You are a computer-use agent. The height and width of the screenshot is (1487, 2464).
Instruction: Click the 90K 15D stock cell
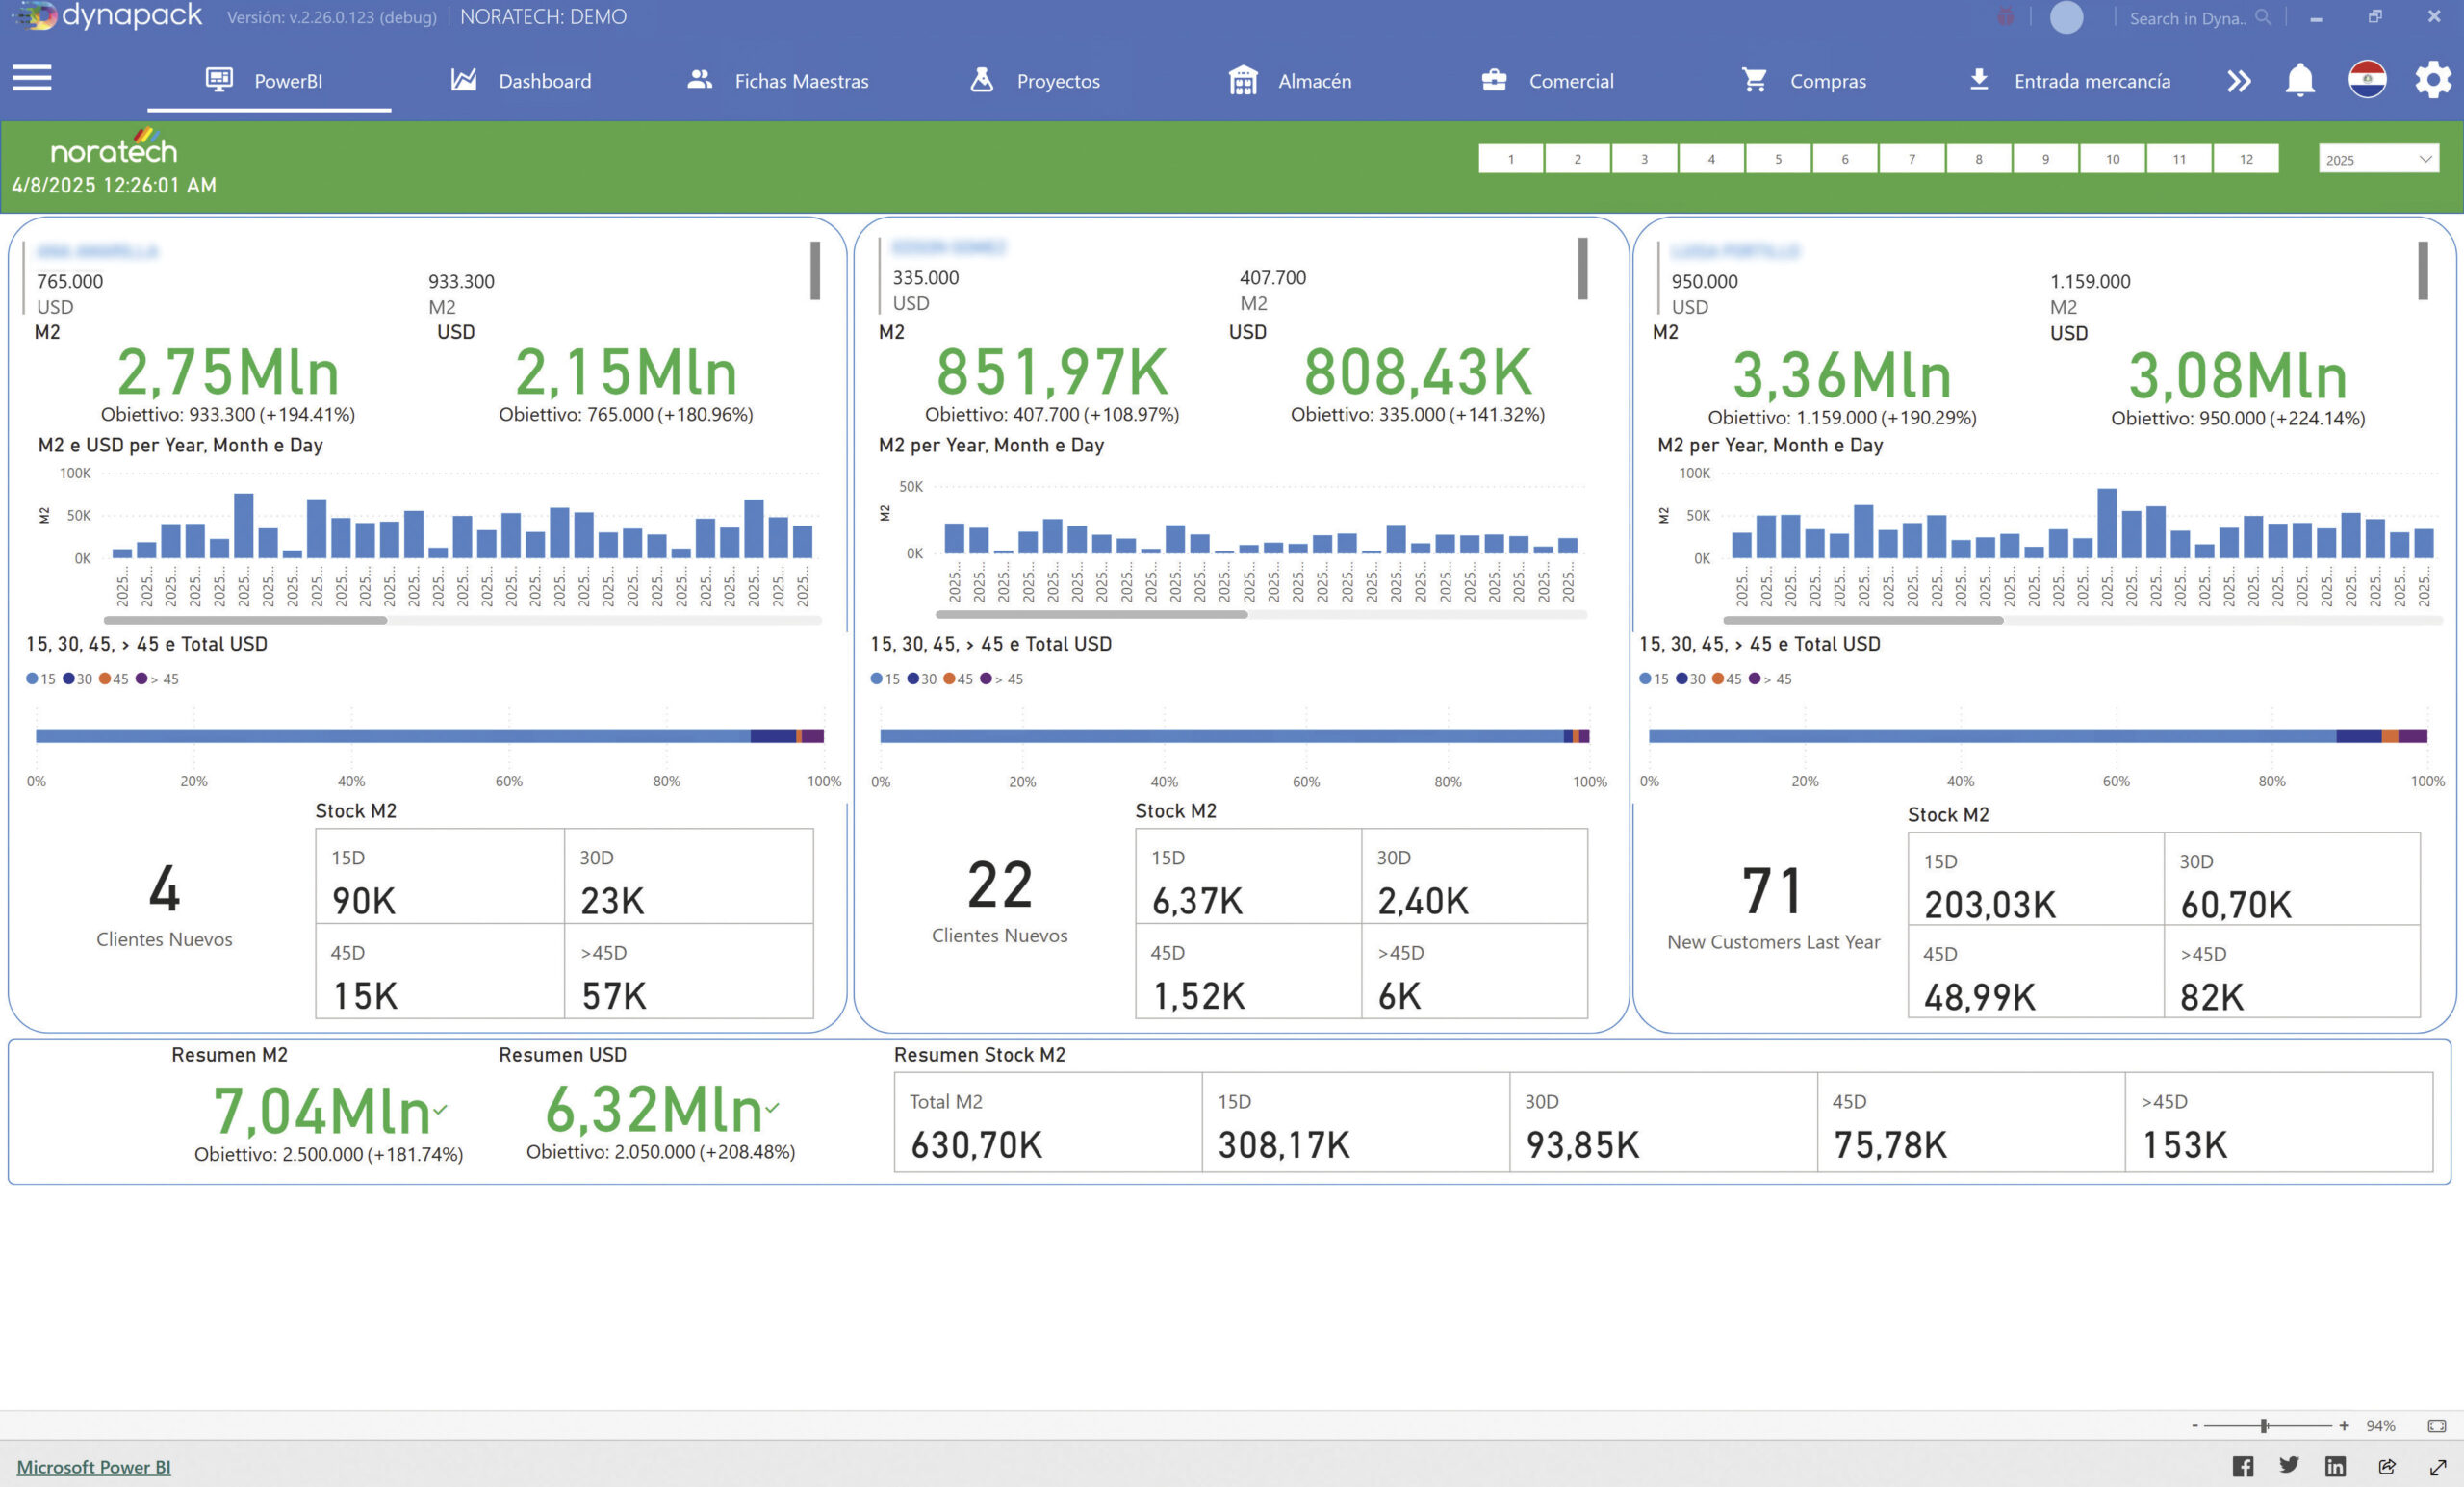pyautogui.click(x=440, y=876)
